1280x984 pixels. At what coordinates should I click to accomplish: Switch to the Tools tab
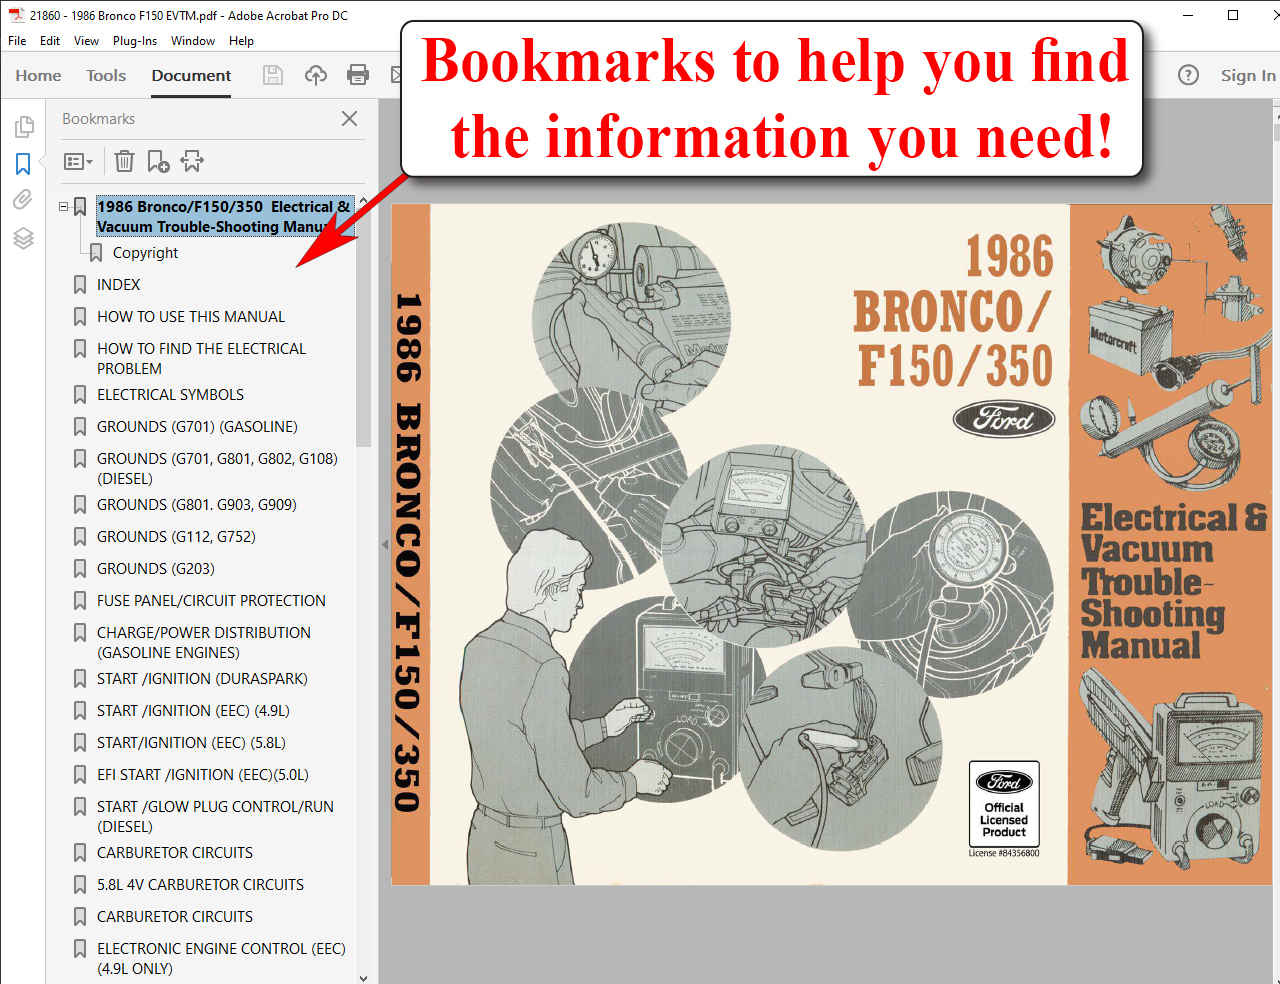pyautogui.click(x=106, y=76)
